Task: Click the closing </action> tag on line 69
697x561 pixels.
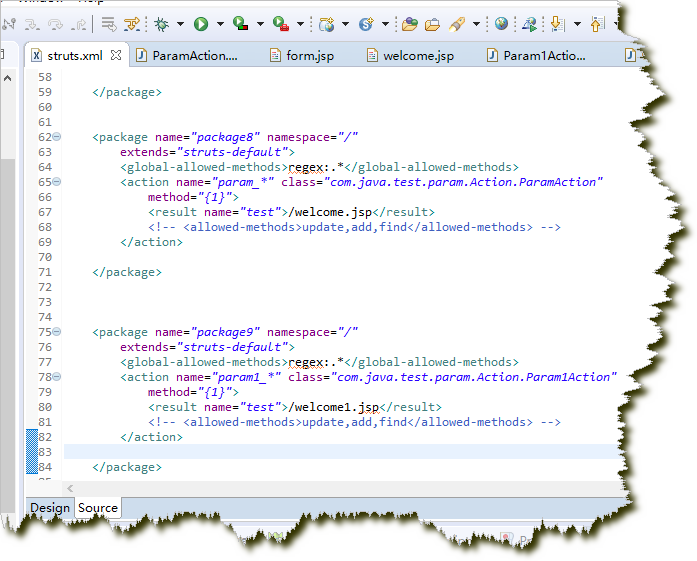Action: (x=152, y=242)
